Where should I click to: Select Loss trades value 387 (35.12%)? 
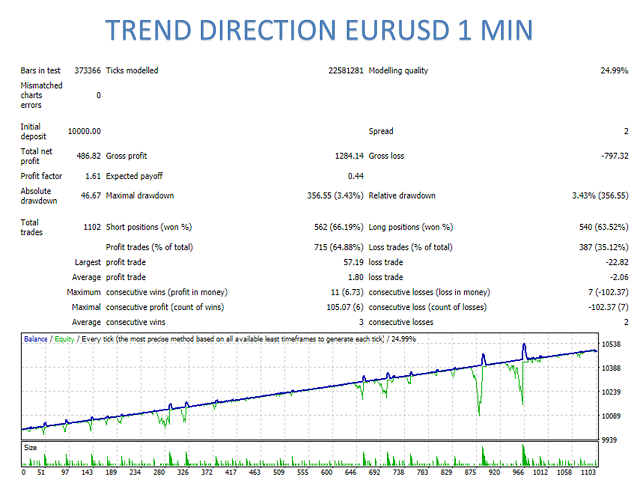point(603,247)
